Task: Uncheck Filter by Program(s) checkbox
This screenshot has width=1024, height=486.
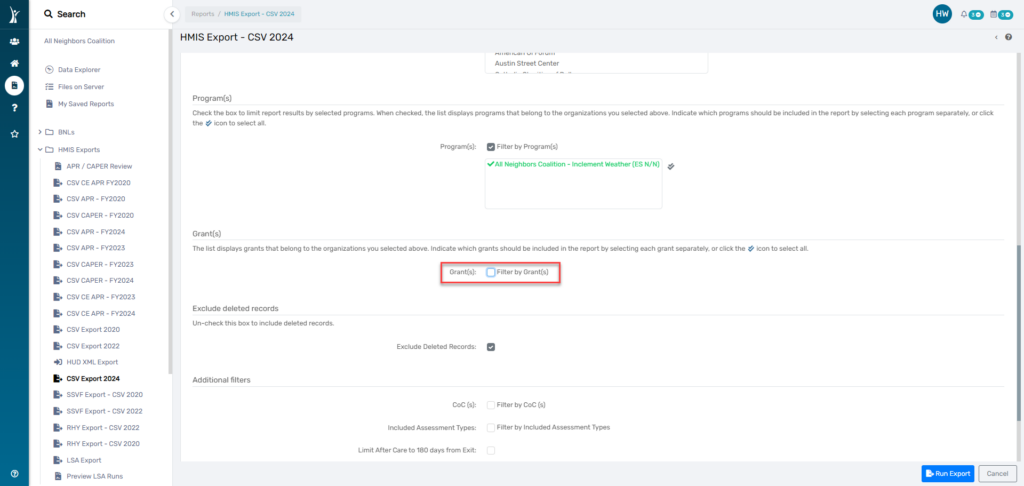Action: (490, 146)
